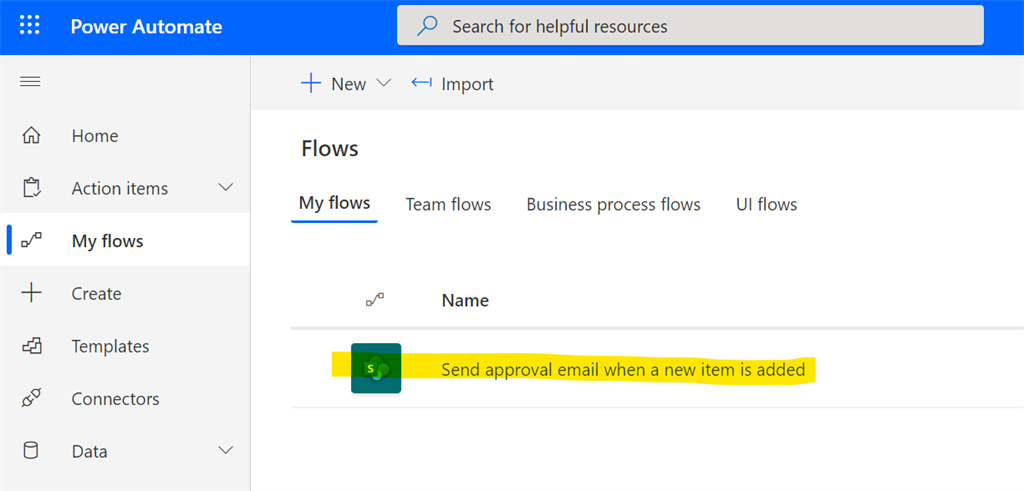Click the Create plus icon

pos(31,293)
